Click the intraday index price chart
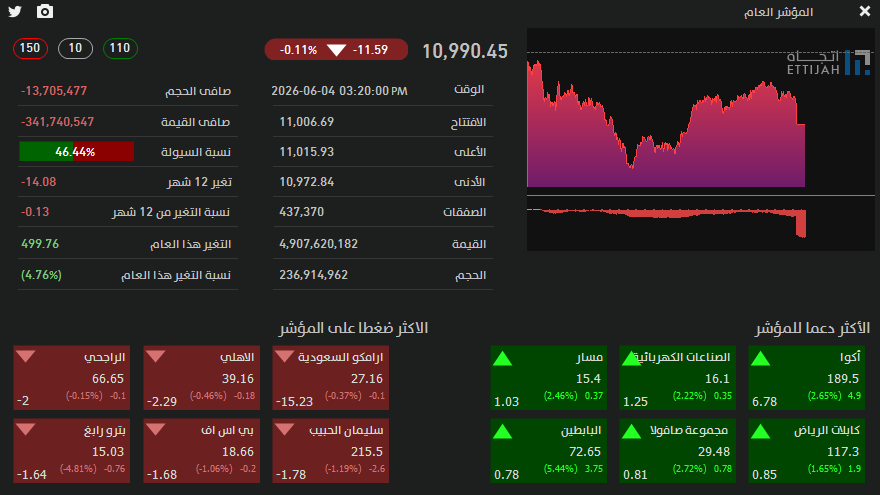The image size is (880, 495). (666, 123)
